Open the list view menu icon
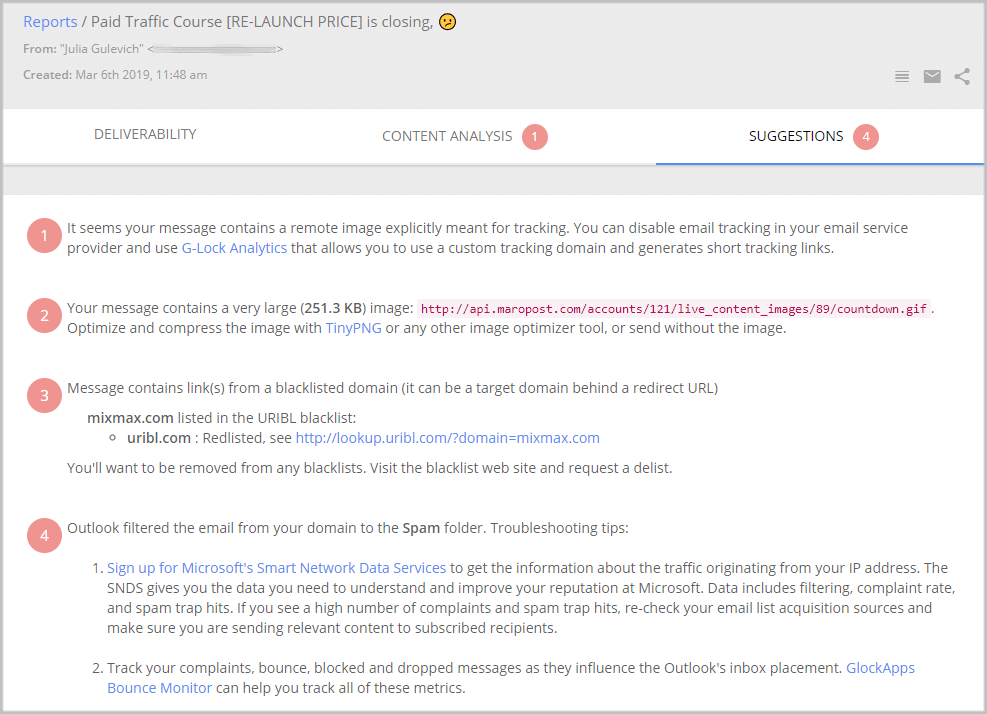Image resolution: width=987 pixels, height=714 pixels. [x=901, y=77]
